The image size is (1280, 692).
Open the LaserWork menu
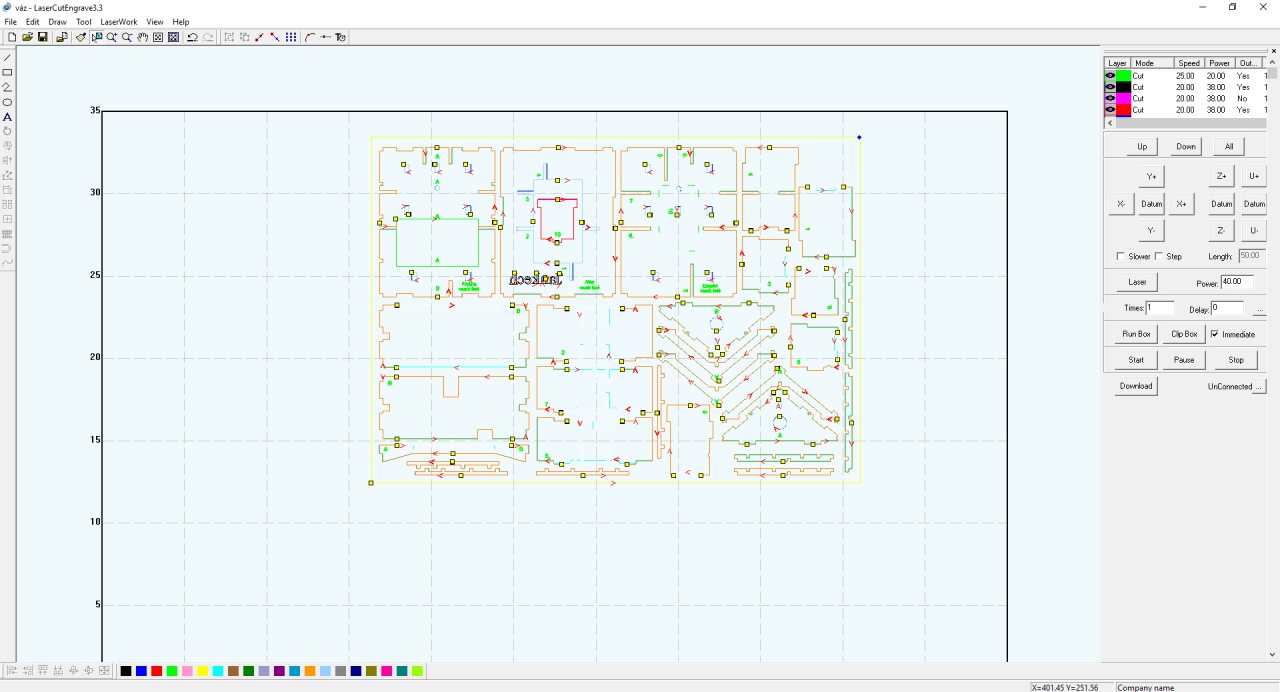[x=119, y=21]
